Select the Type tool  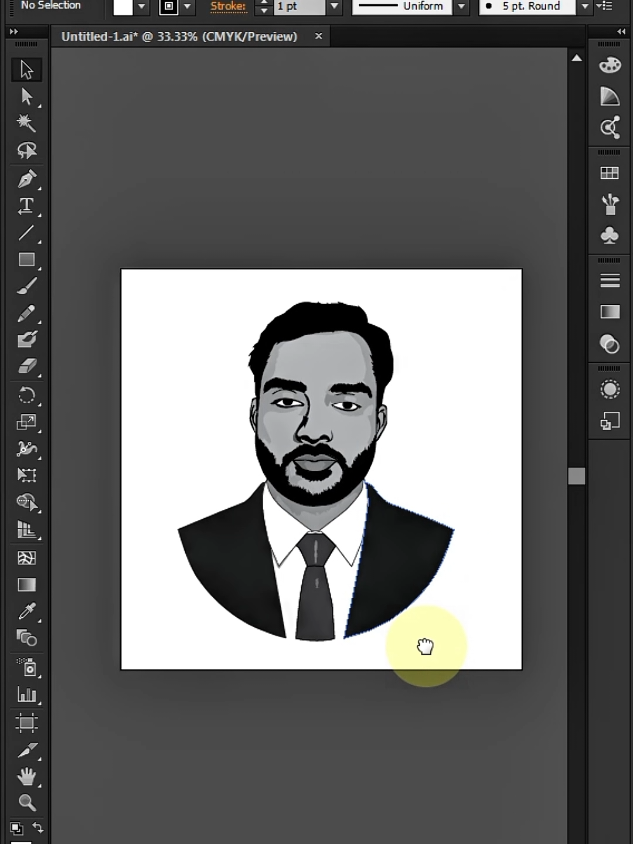tap(26, 206)
